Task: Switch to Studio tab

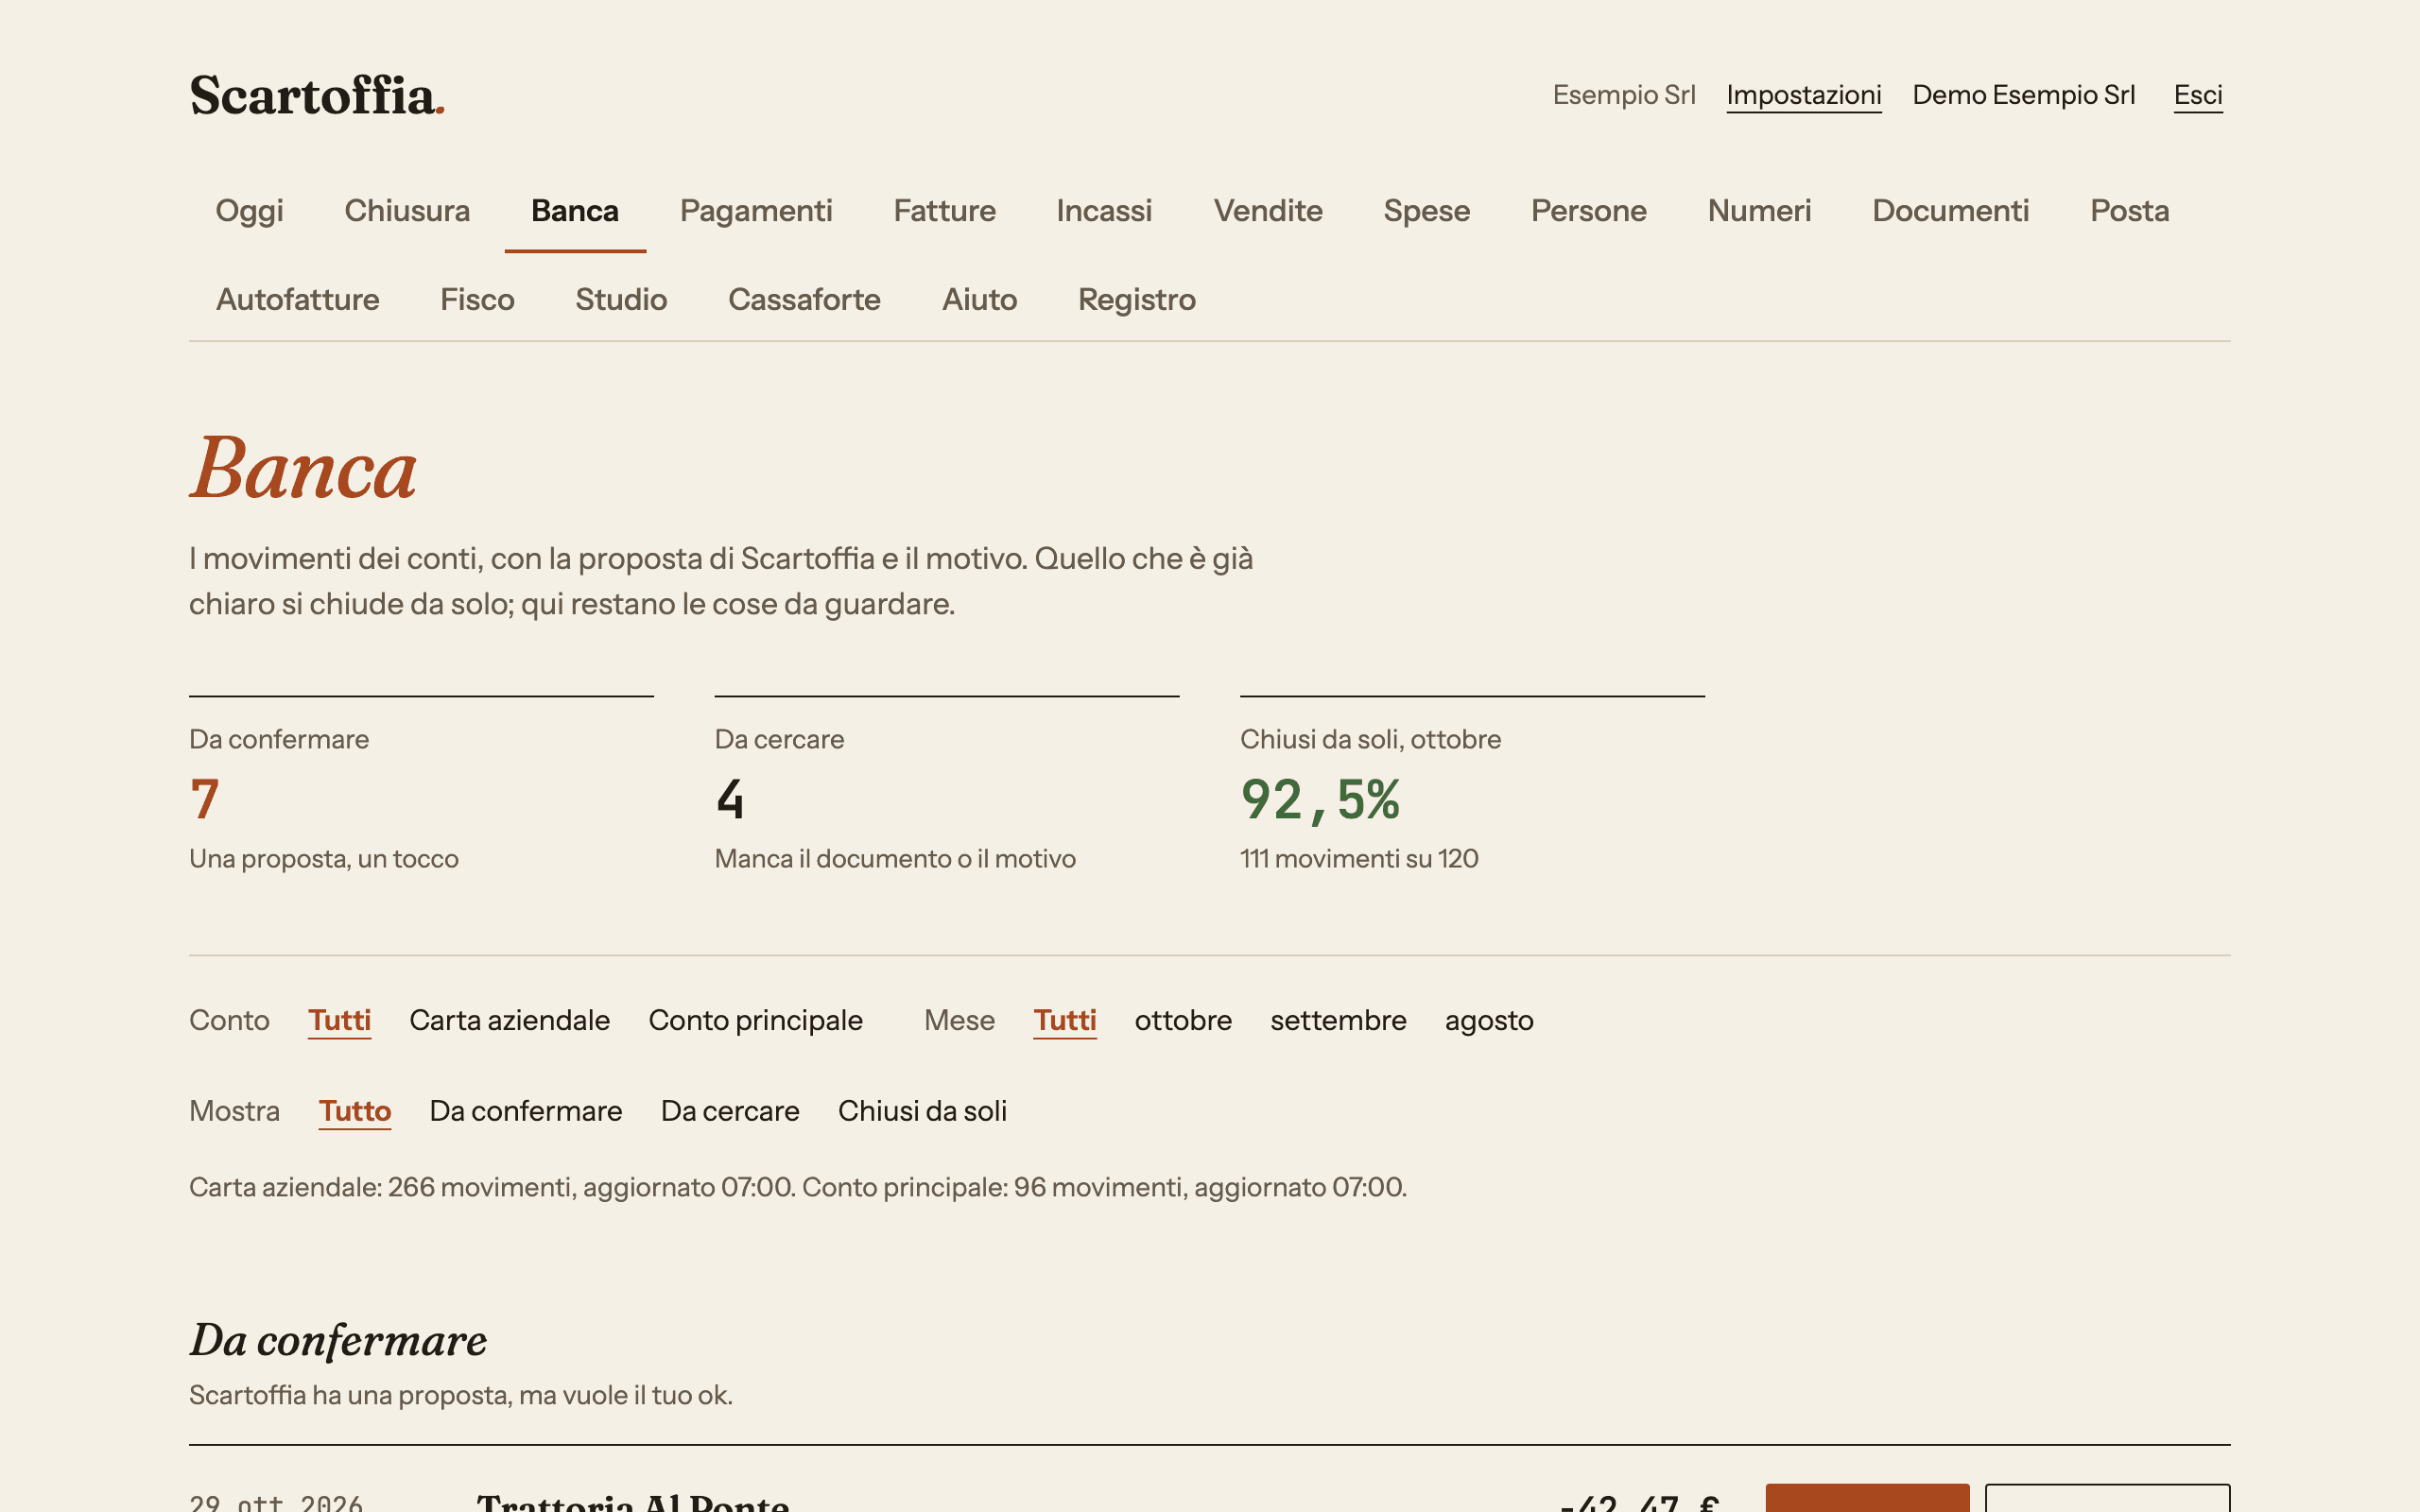Action: click(621, 299)
